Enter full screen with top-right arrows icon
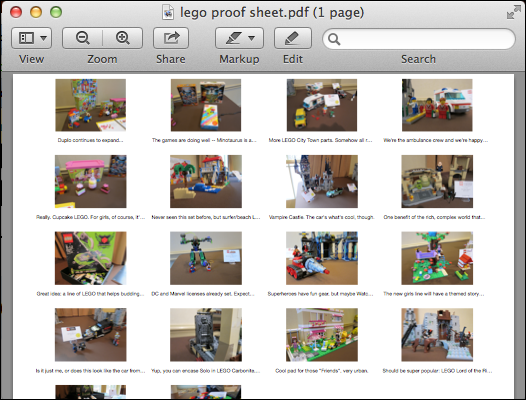 pos(514,12)
